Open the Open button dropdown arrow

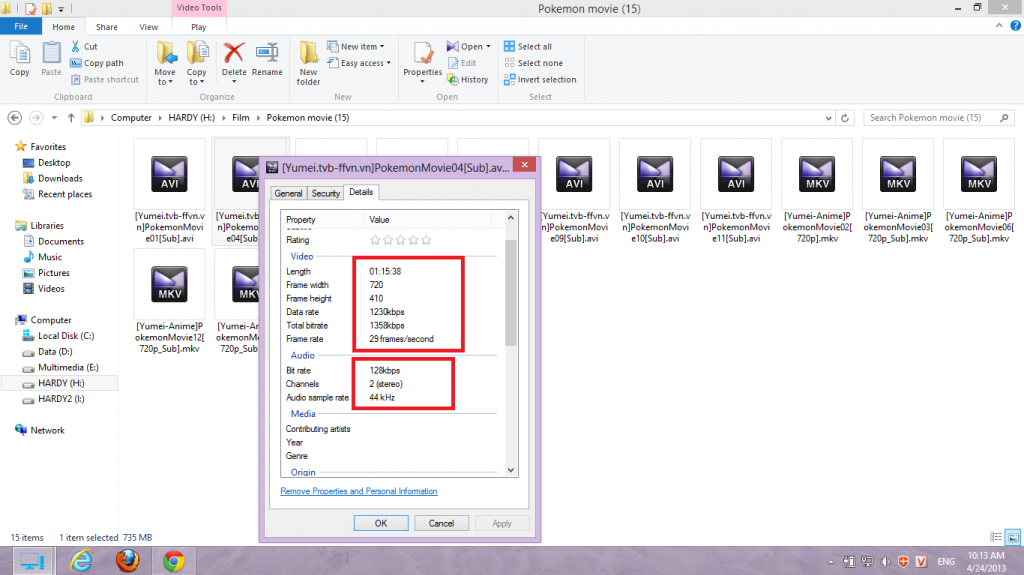pos(488,46)
